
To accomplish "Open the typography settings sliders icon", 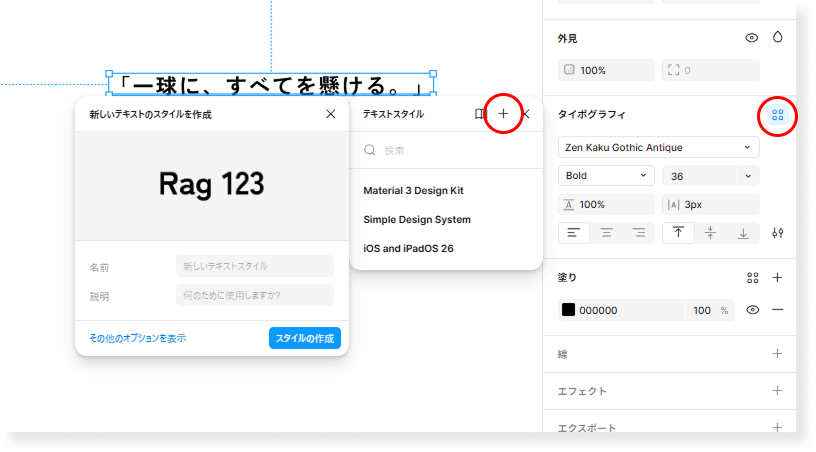I will [x=777, y=233].
